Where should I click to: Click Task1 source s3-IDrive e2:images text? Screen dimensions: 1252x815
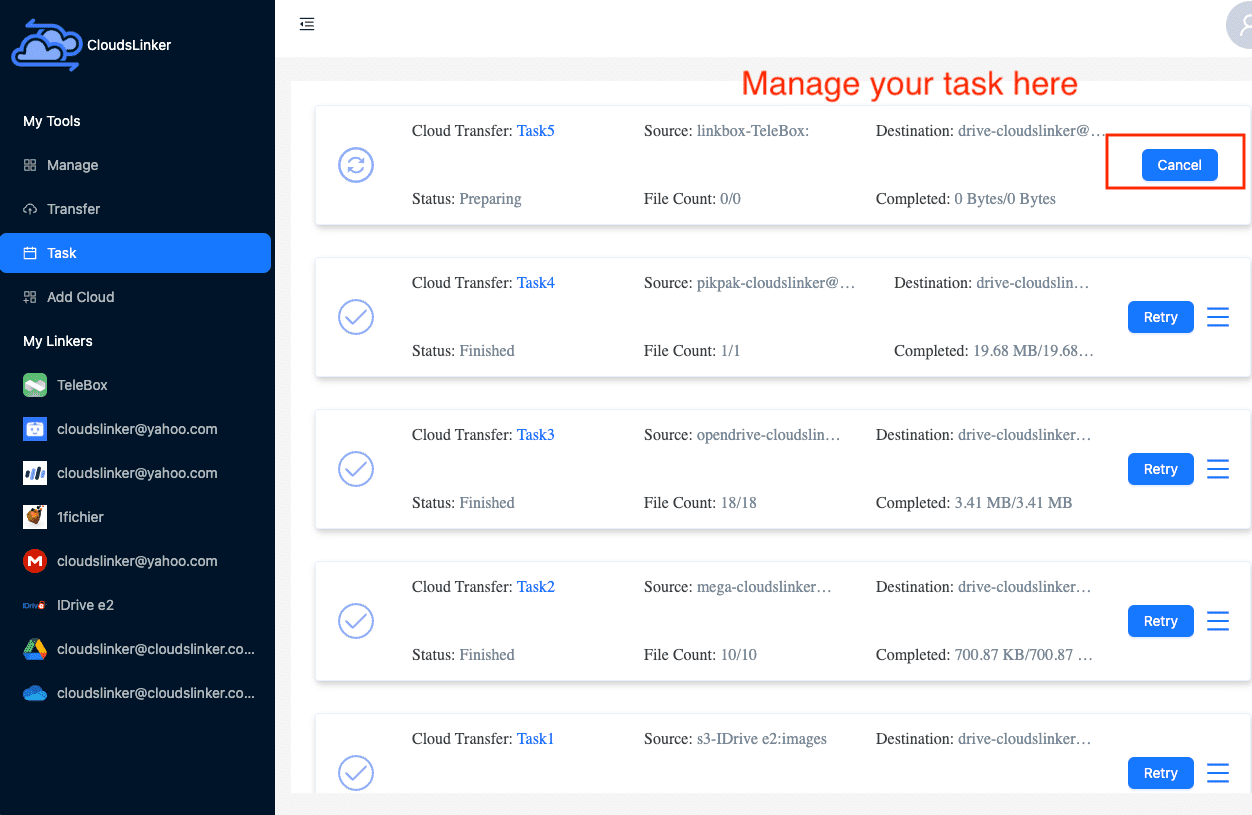point(762,739)
